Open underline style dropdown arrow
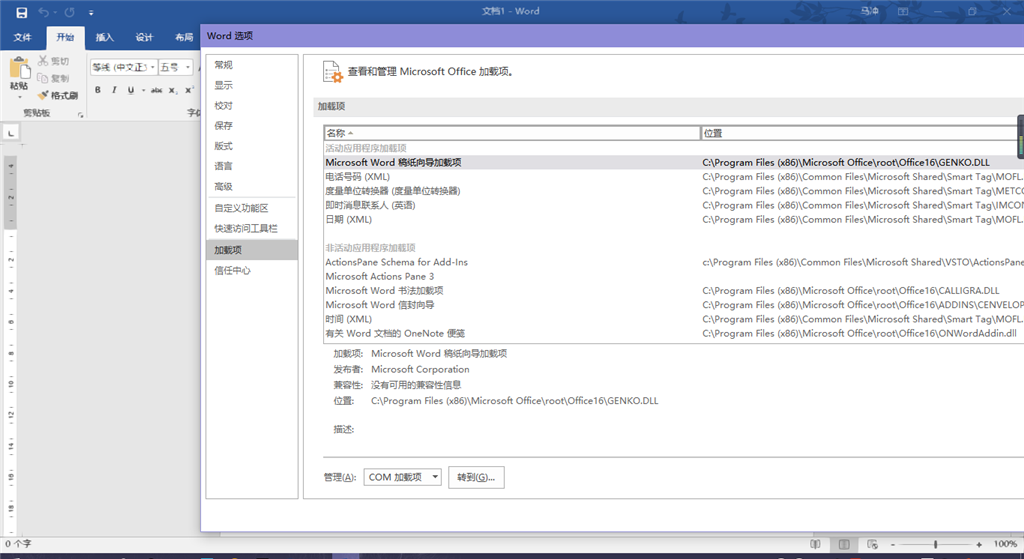The width and height of the screenshot is (1024, 559). coord(143,90)
